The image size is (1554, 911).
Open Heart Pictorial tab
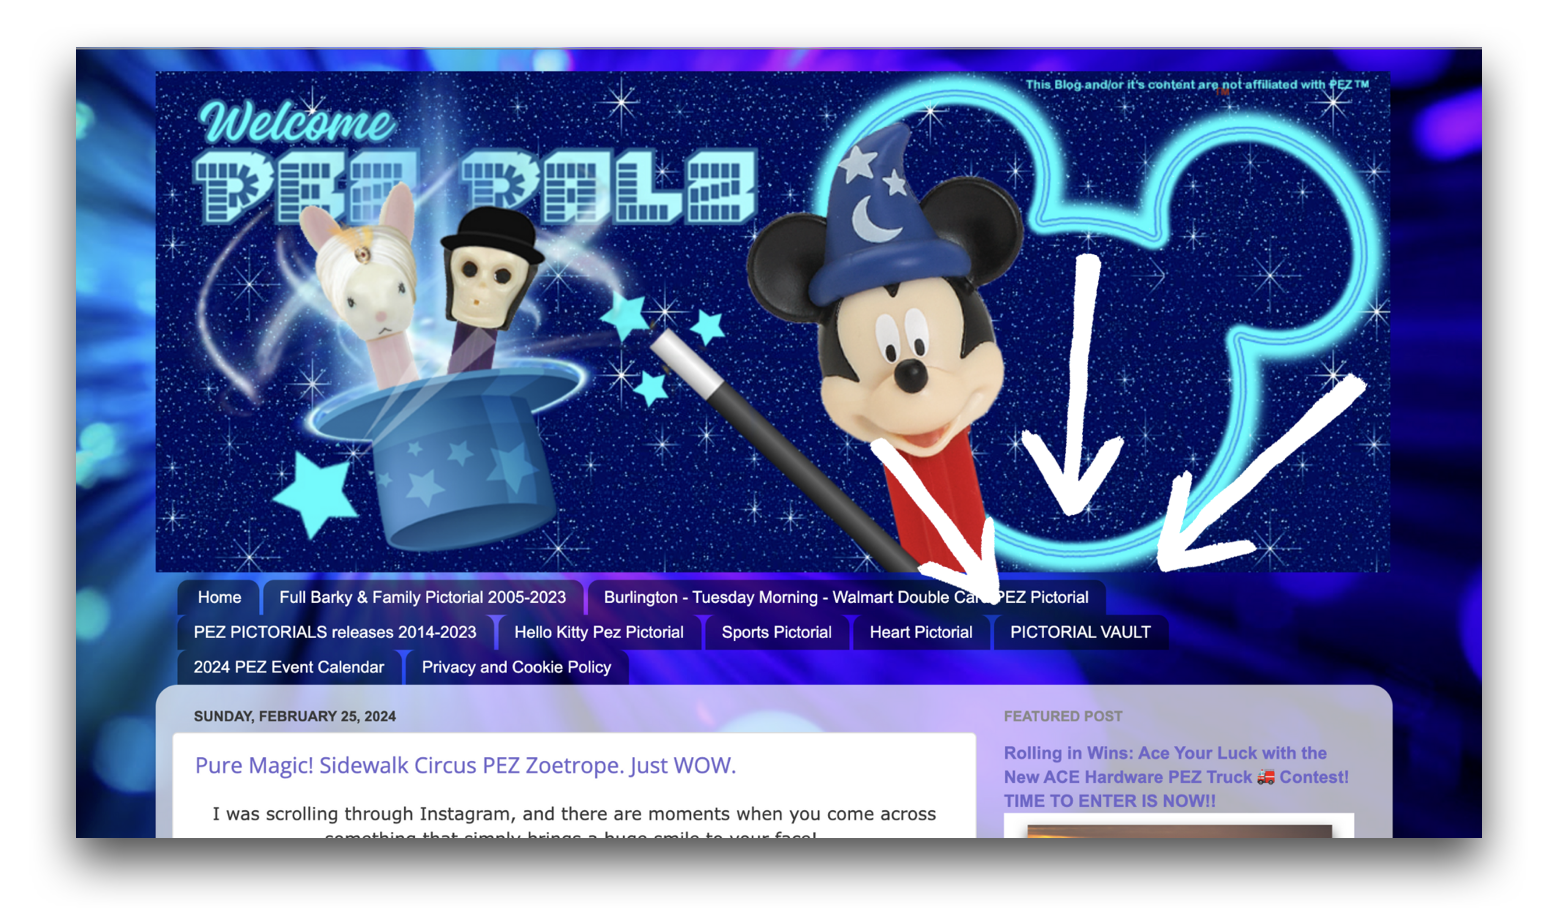pos(921,632)
